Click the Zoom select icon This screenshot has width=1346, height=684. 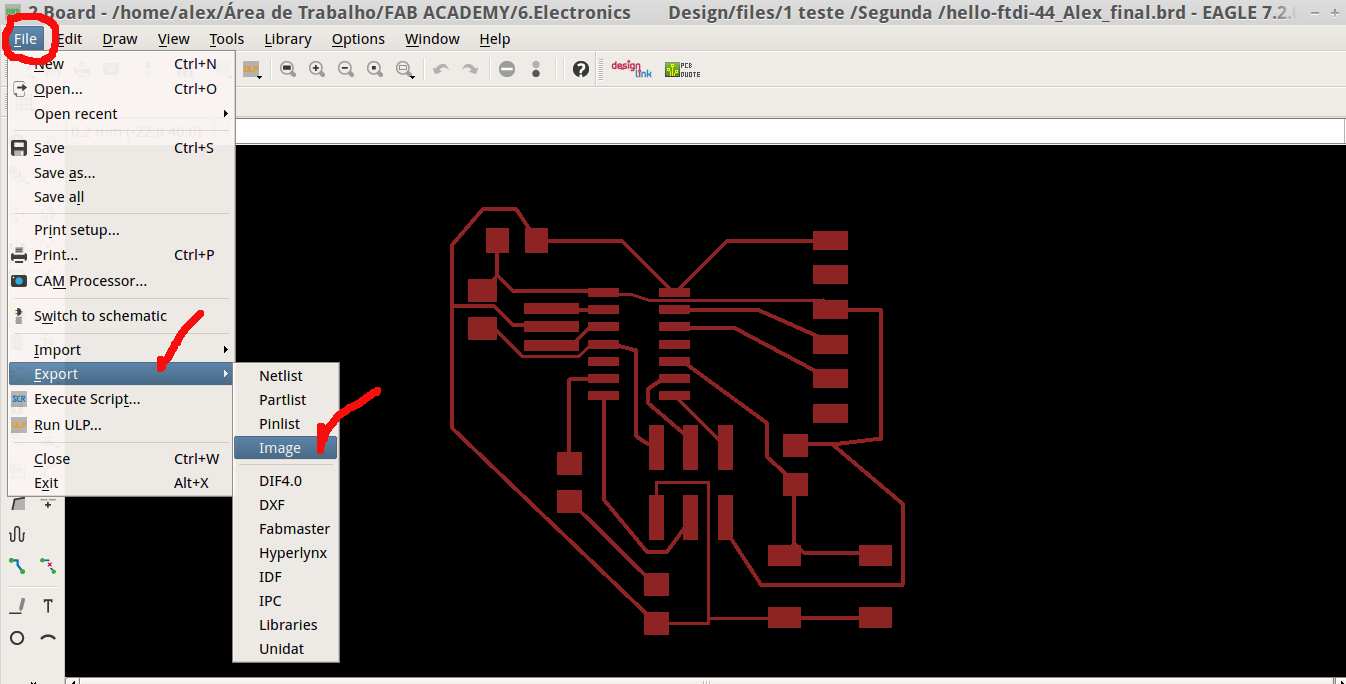coord(405,69)
